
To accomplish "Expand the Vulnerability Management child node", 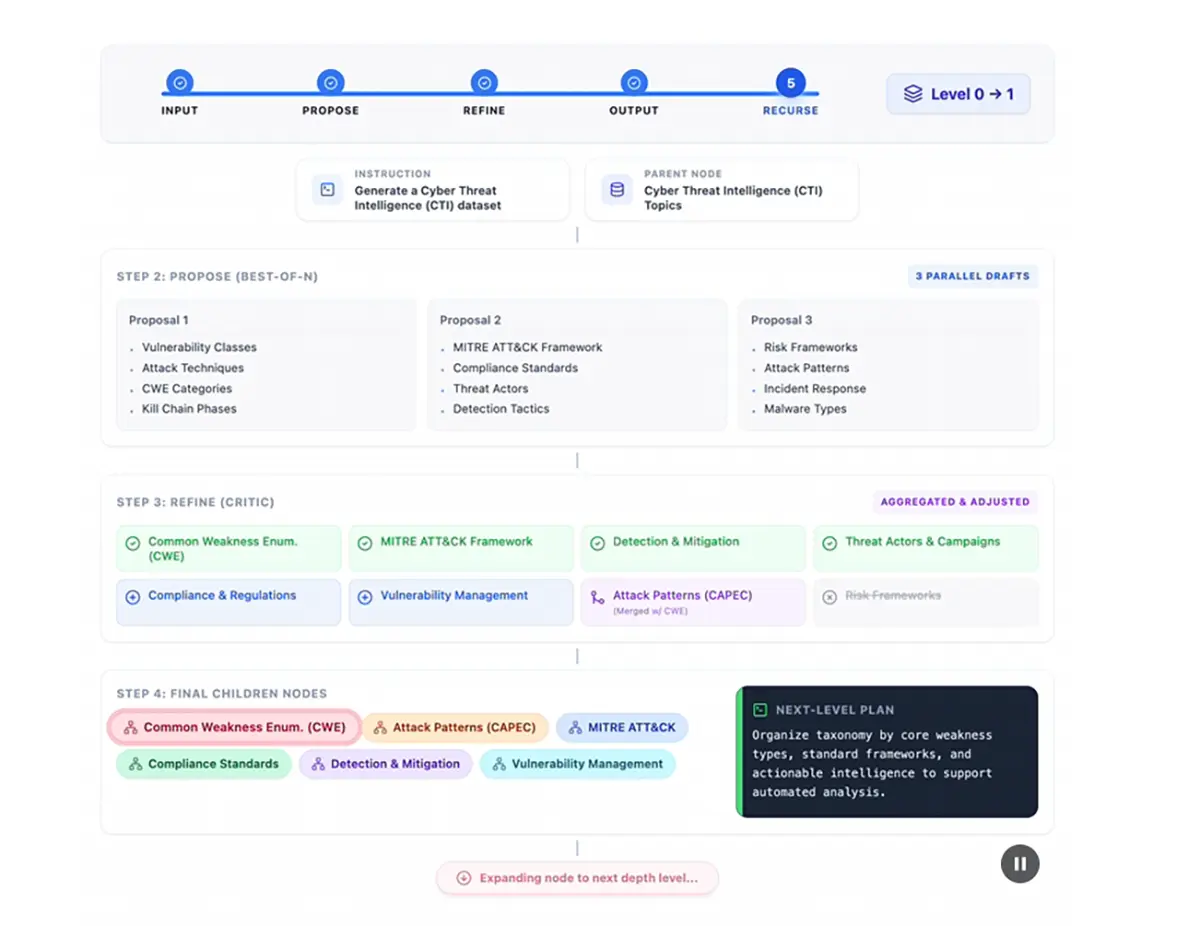I will pos(577,764).
